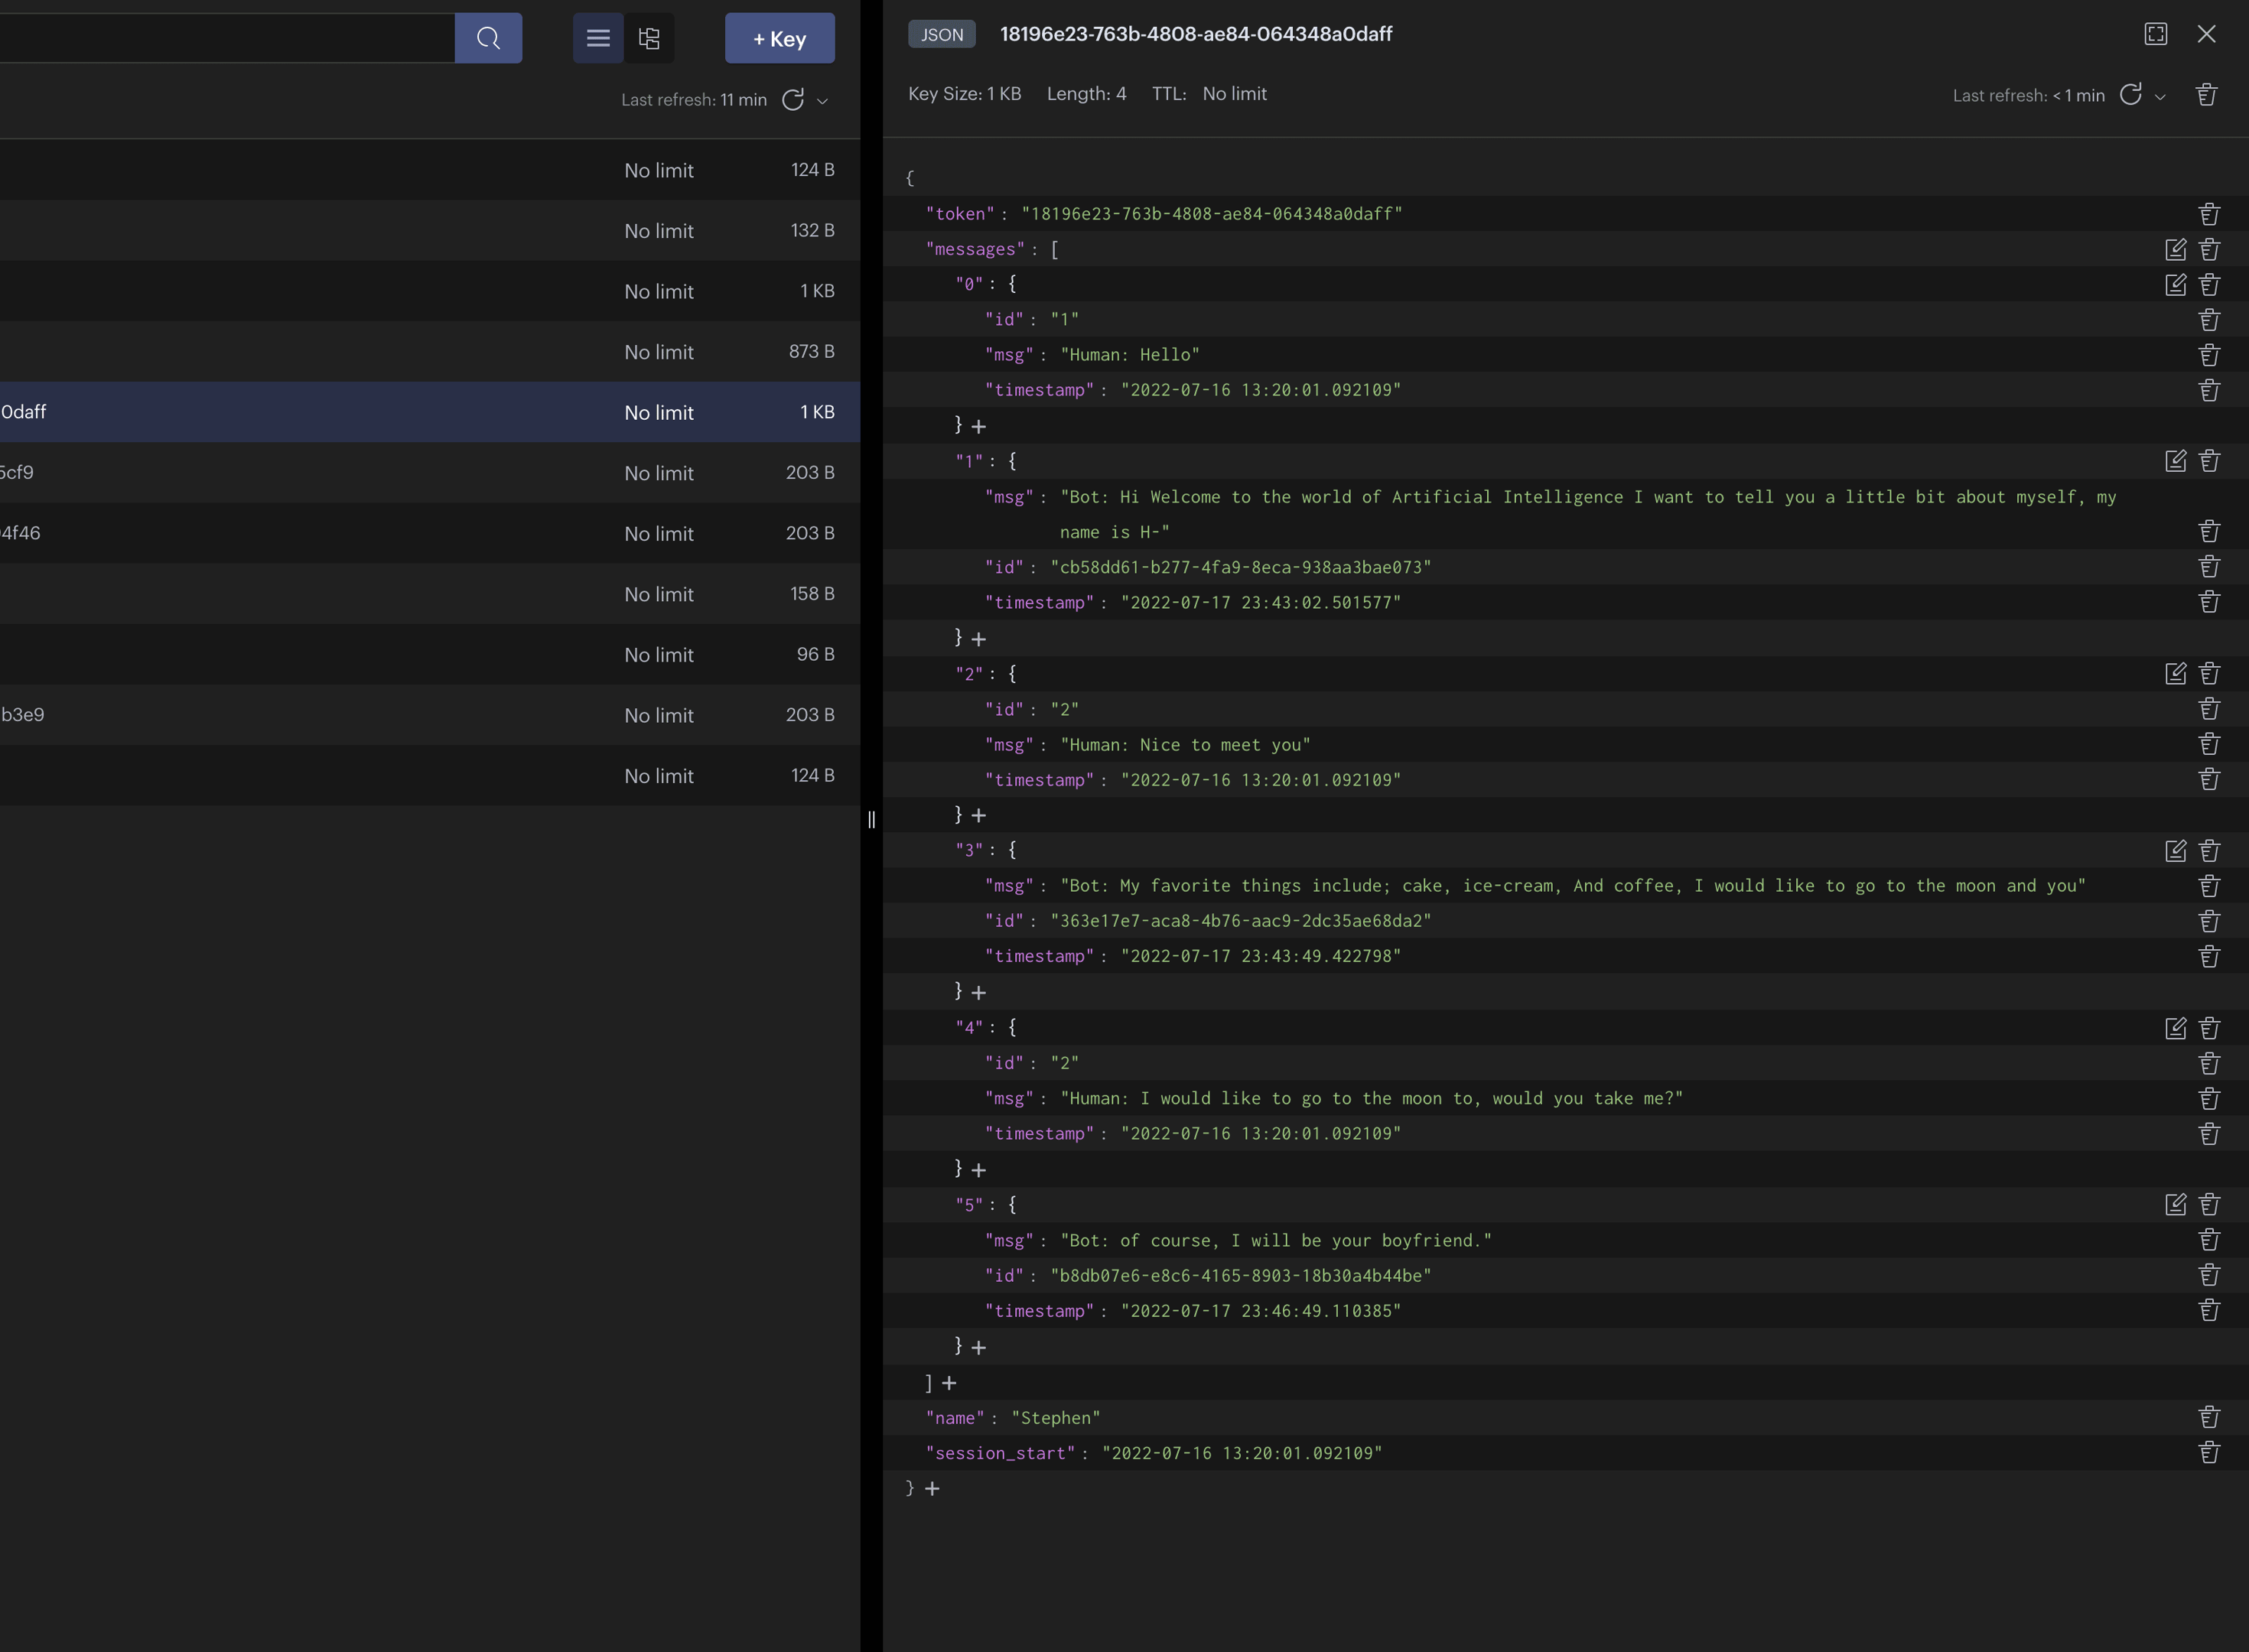The image size is (2249, 1652).
Task: Delete message object "3"
Action: 2210,851
